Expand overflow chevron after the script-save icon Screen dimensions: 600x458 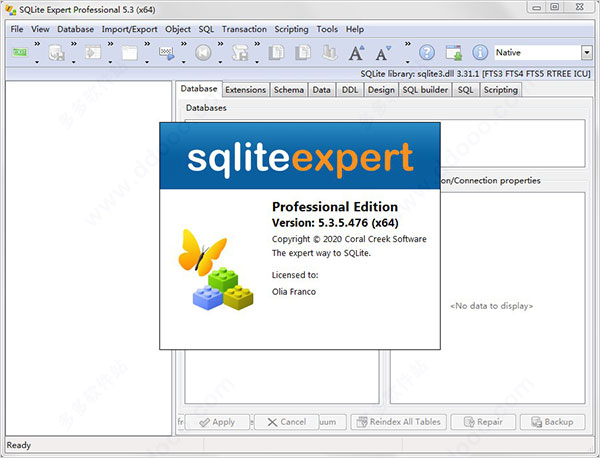click(x=258, y=44)
